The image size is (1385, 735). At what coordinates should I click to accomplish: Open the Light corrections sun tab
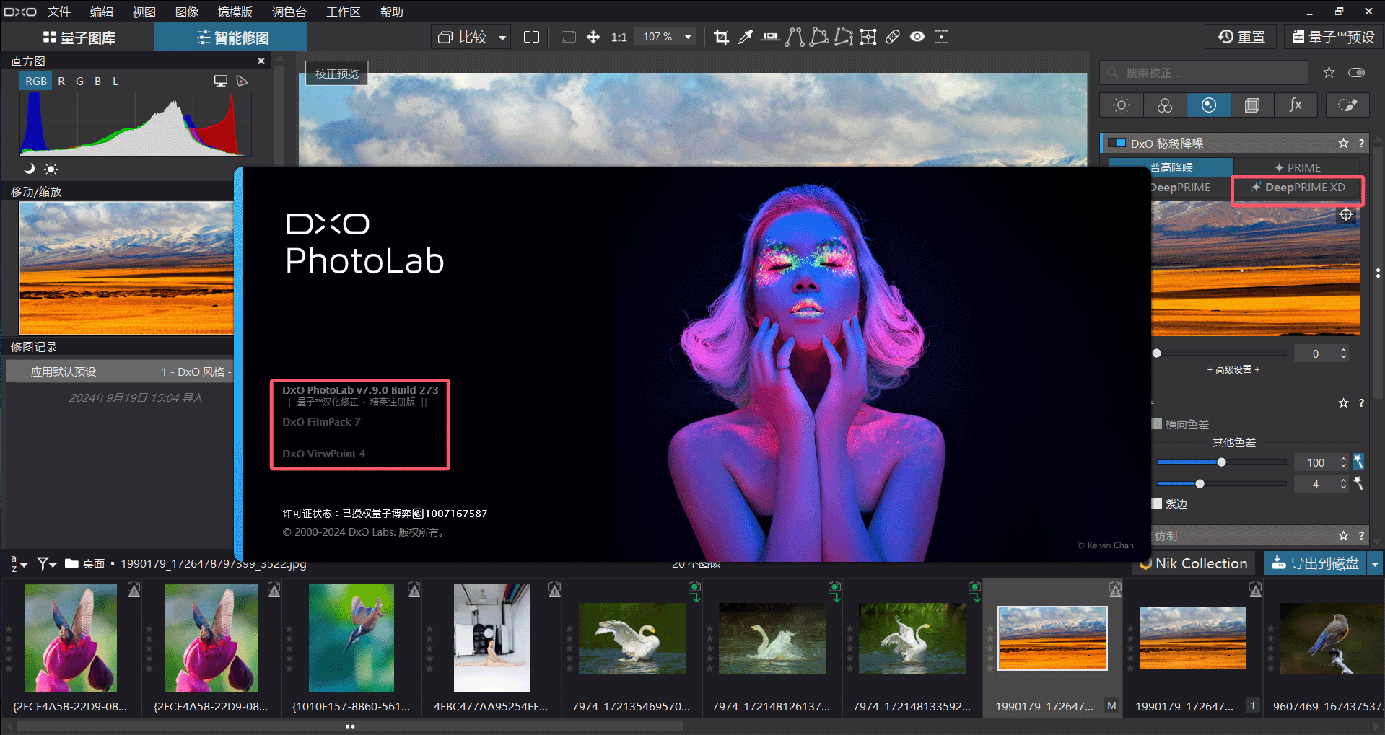pyautogui.click(x=1122, y=105)
